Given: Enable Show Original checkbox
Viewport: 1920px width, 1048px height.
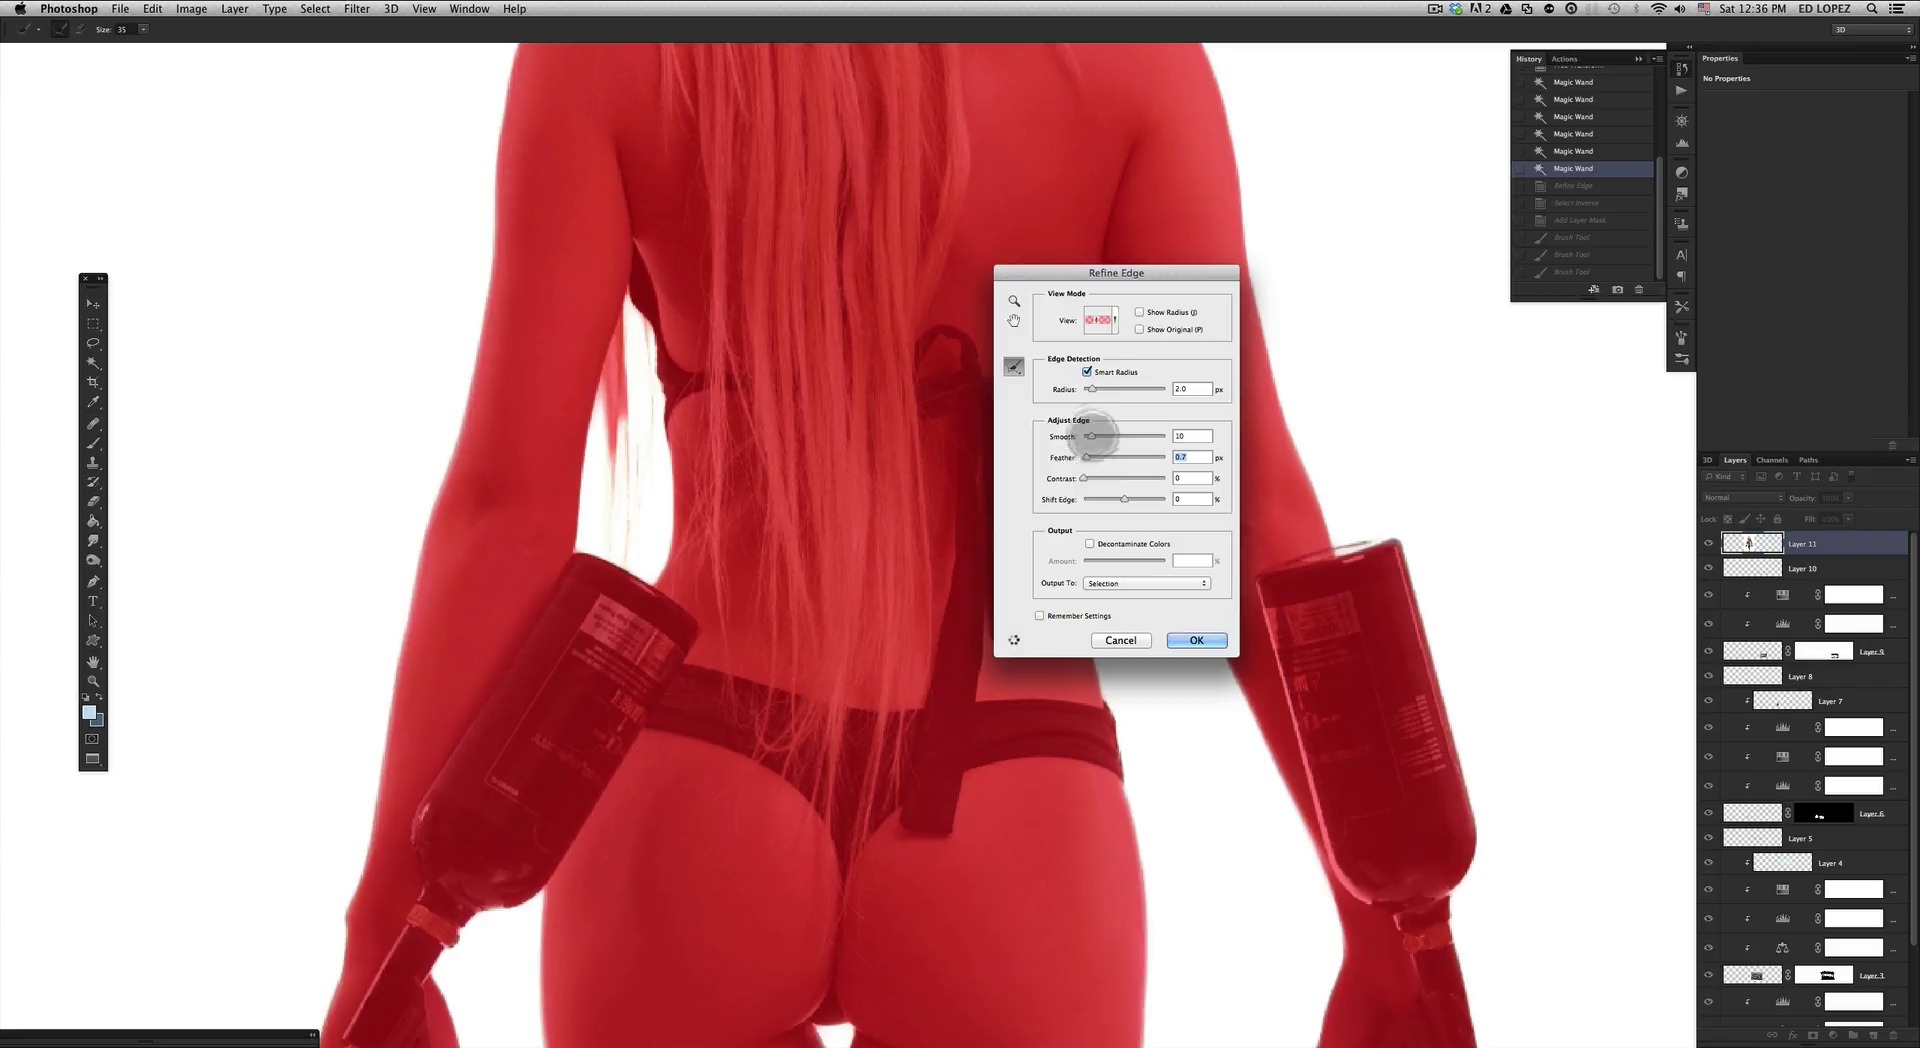Looking at the screenshot, I should tap(1139, 329).
